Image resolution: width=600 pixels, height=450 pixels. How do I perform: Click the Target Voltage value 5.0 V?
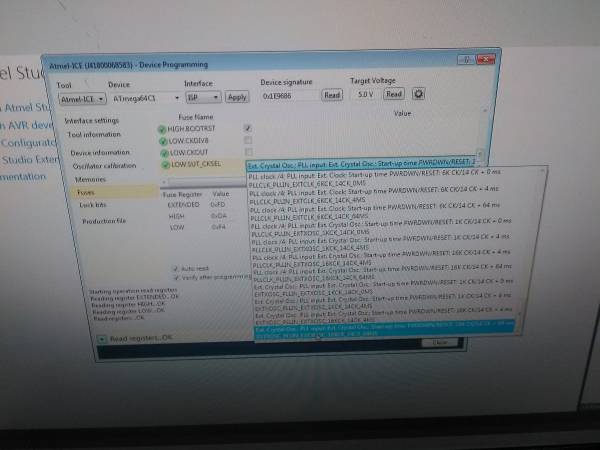(366, 94)
